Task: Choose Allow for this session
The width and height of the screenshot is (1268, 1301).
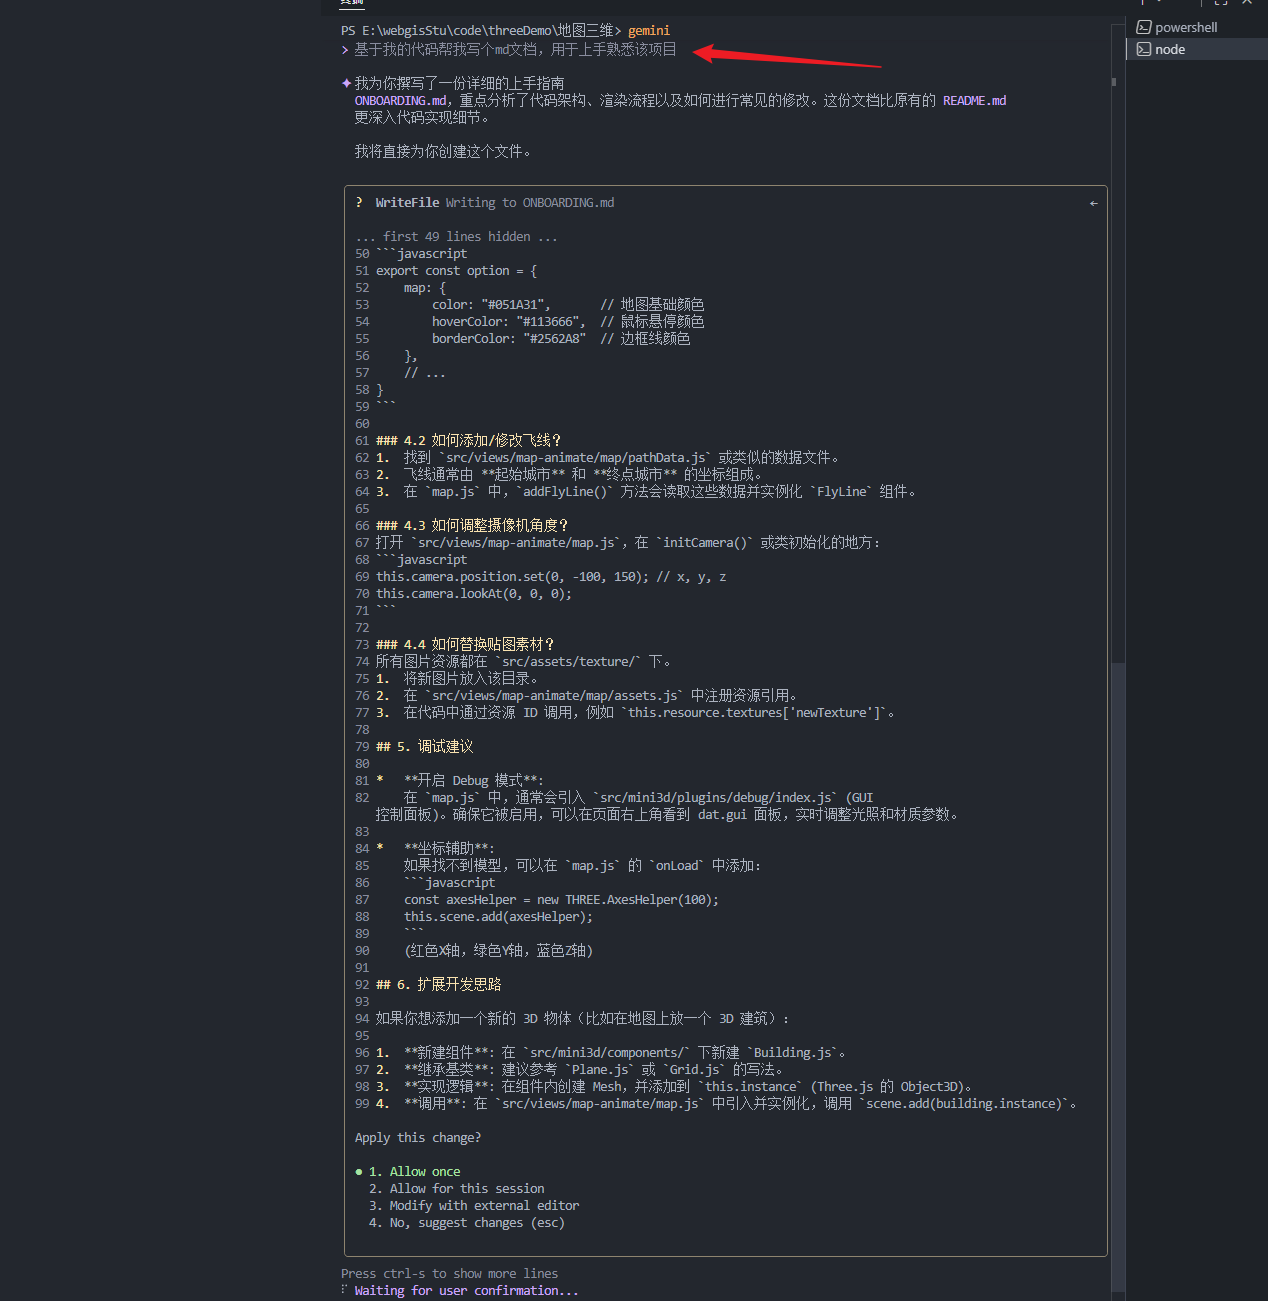Action: pyautogui.click(x=457, y=1189)
